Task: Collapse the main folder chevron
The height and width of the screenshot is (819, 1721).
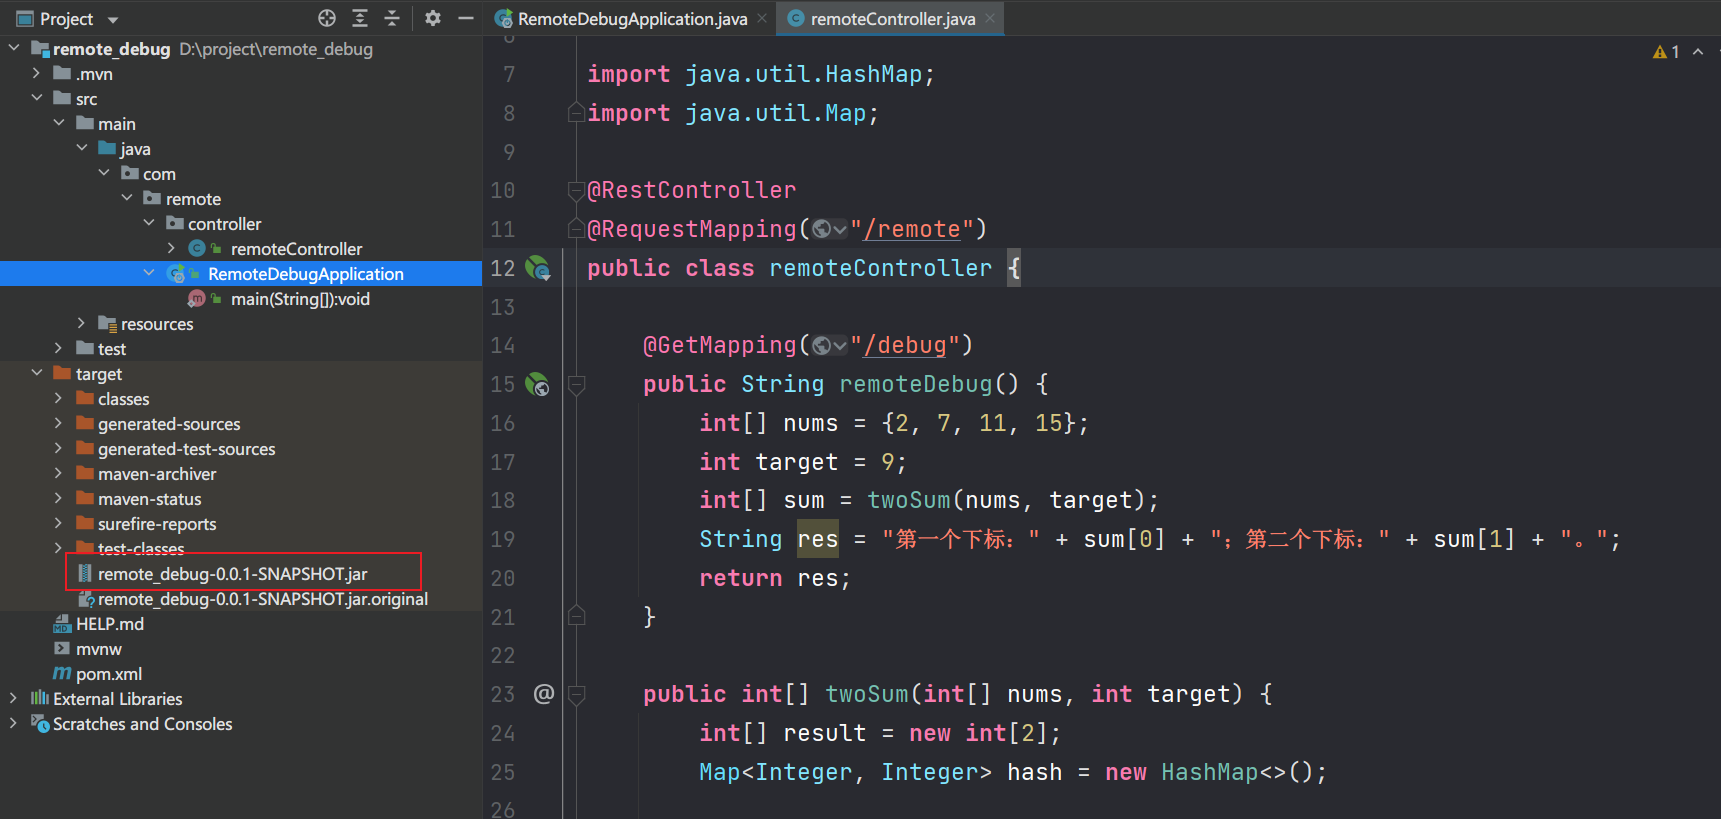Action: click(x=59, y=123)
